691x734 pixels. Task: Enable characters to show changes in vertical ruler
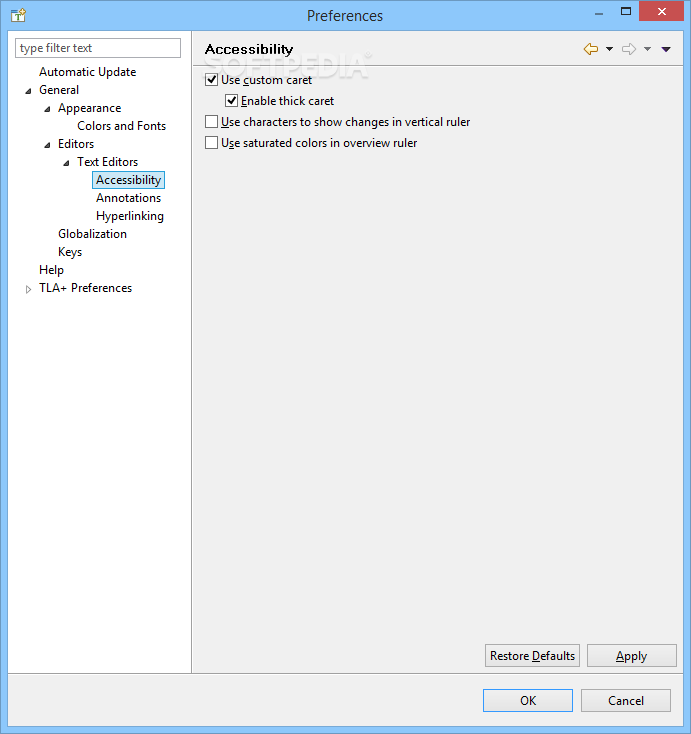(x=212, y=122)
